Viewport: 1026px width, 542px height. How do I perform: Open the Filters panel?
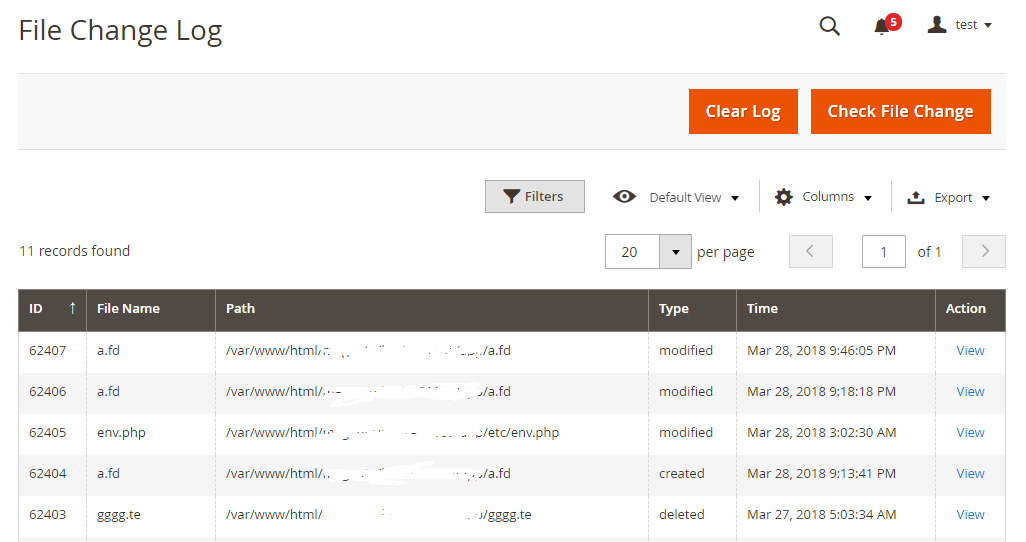pos(534,197)
